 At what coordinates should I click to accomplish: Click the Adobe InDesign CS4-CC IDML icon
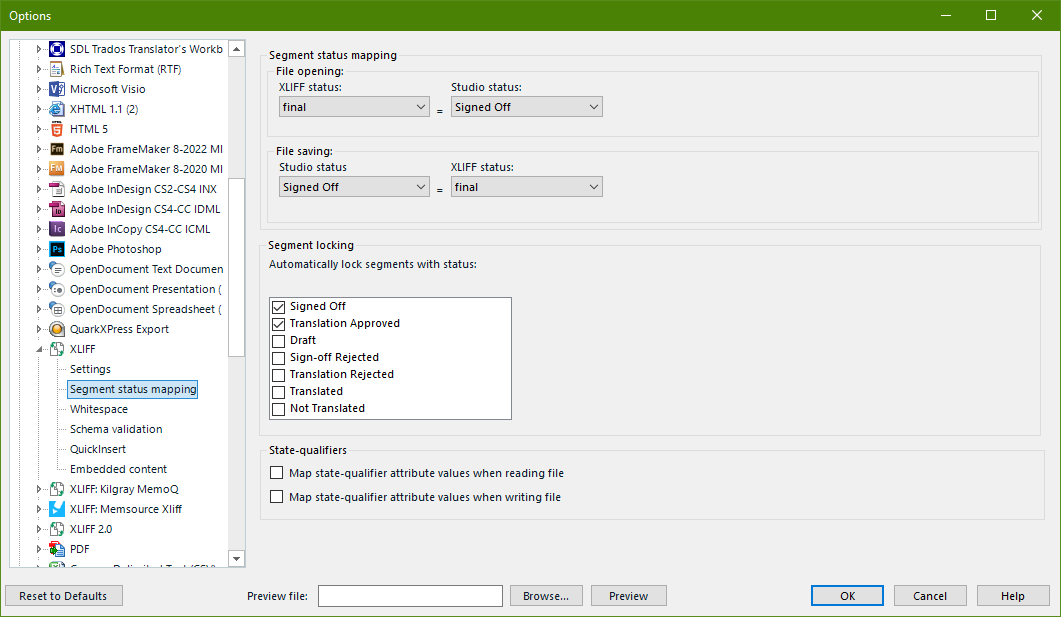58,209
